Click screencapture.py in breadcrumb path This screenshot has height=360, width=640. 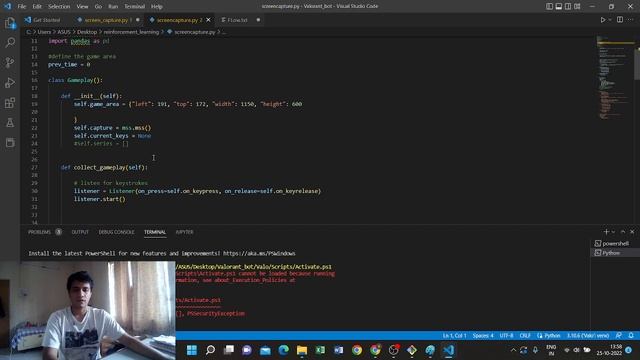click(x=194, y=32)
